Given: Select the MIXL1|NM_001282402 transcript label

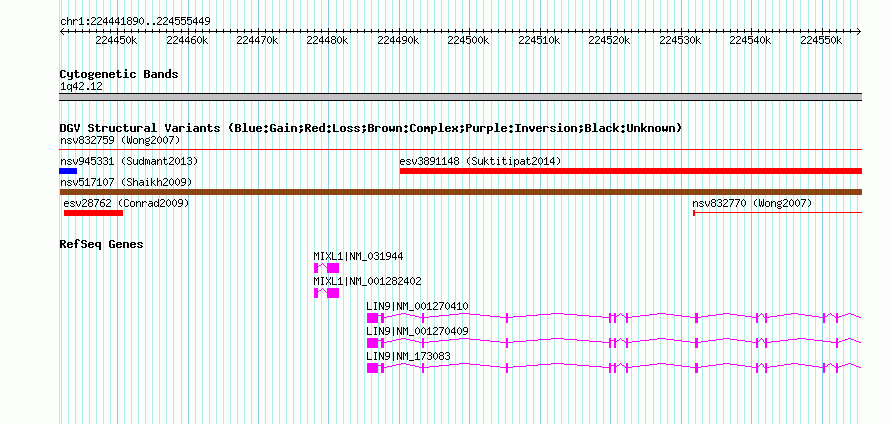Looking at the screenshot, I should (367, 282).
